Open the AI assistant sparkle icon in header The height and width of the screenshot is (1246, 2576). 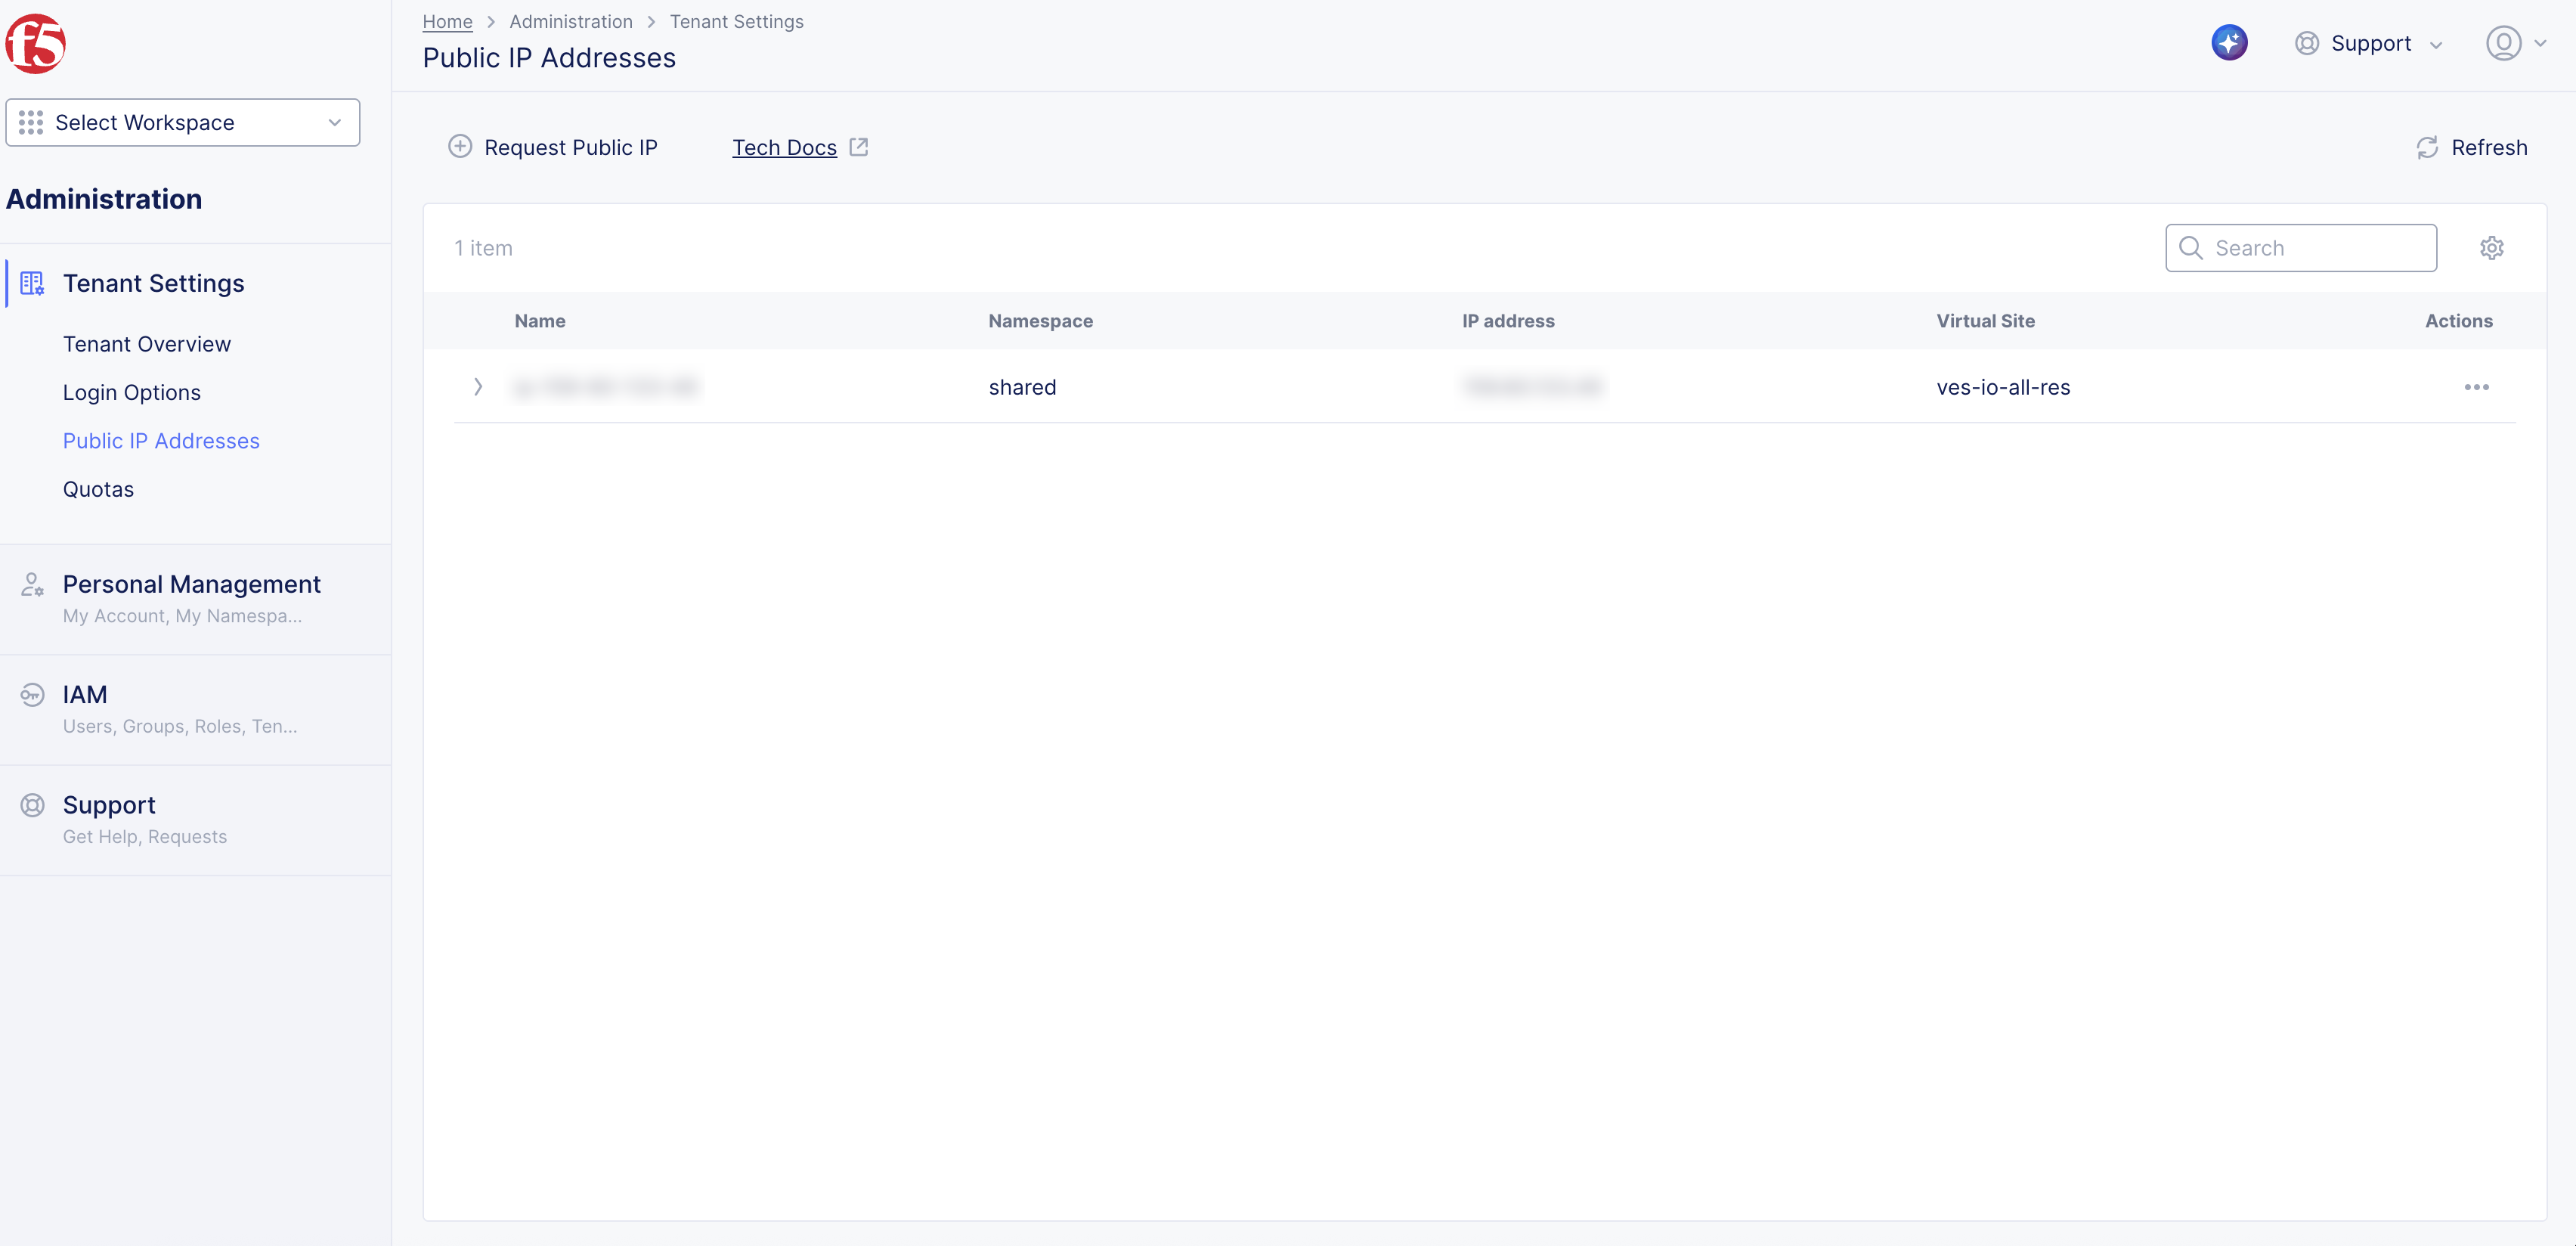[x=2229, y=43]
